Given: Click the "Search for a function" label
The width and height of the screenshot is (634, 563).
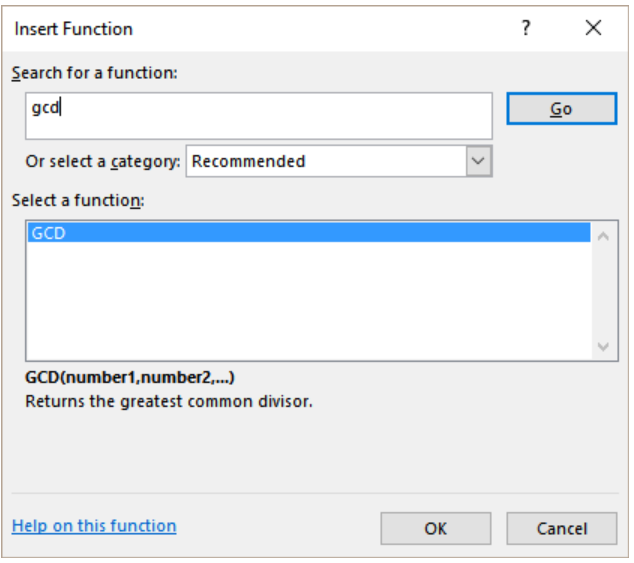Looking at the screenshot, I should click(x=95, y=73).
